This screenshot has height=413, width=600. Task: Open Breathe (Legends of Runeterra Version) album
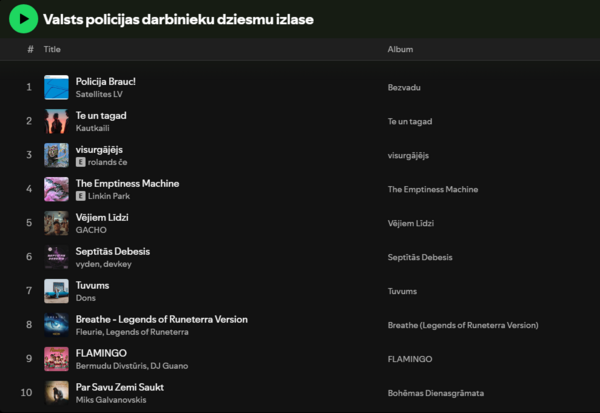pyautogui.click(x=463, y=325)
